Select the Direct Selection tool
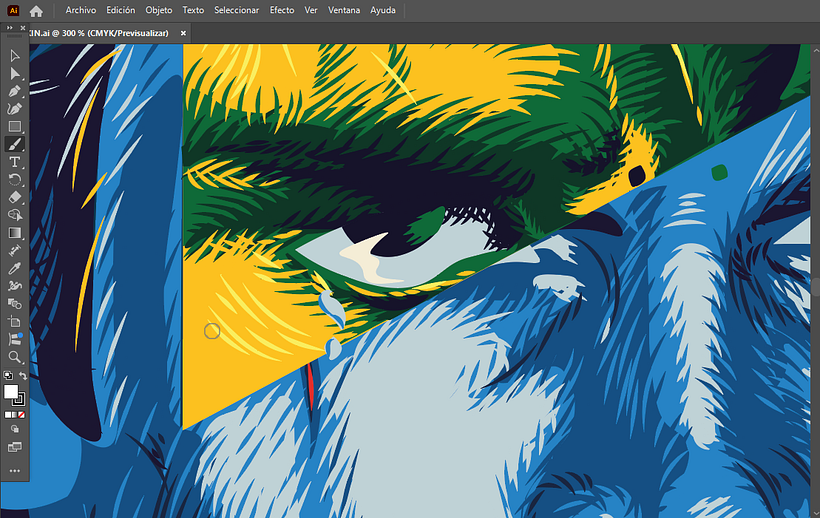The height and width of the screenshot is (518, 820). [15, 73]
